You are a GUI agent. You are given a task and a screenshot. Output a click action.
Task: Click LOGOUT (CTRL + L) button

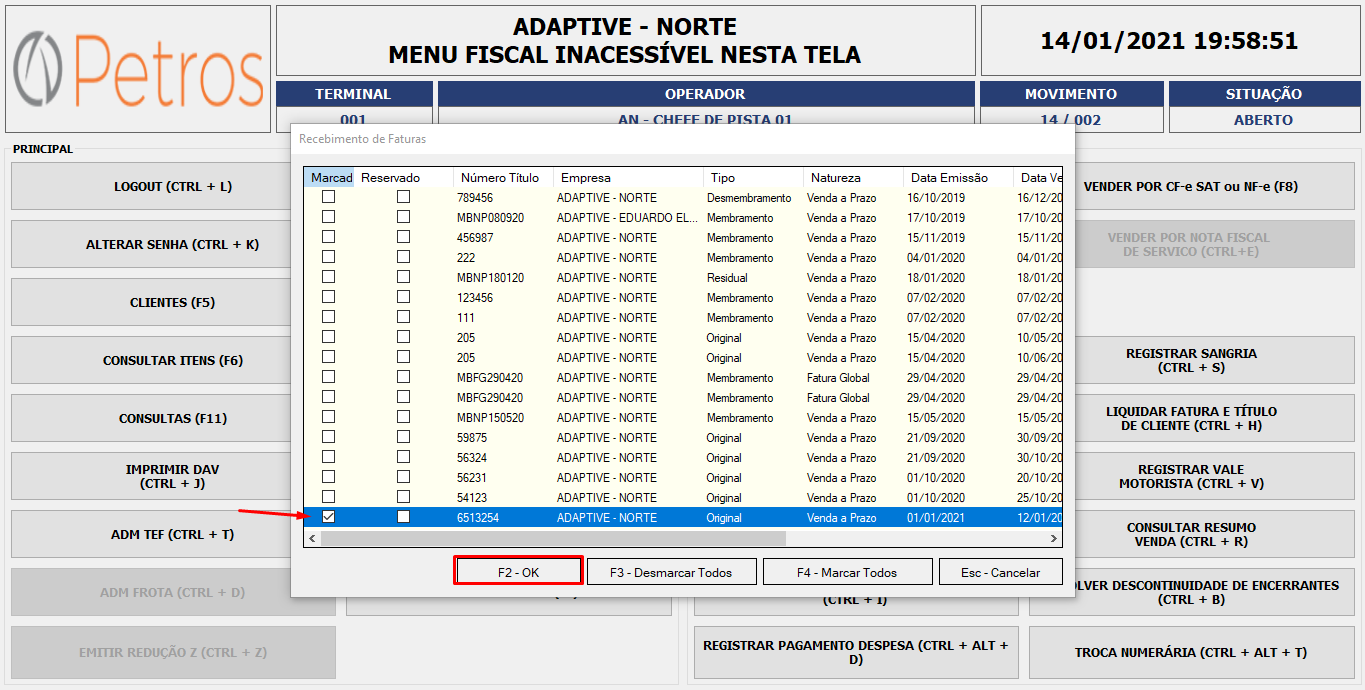coord(150,187)
